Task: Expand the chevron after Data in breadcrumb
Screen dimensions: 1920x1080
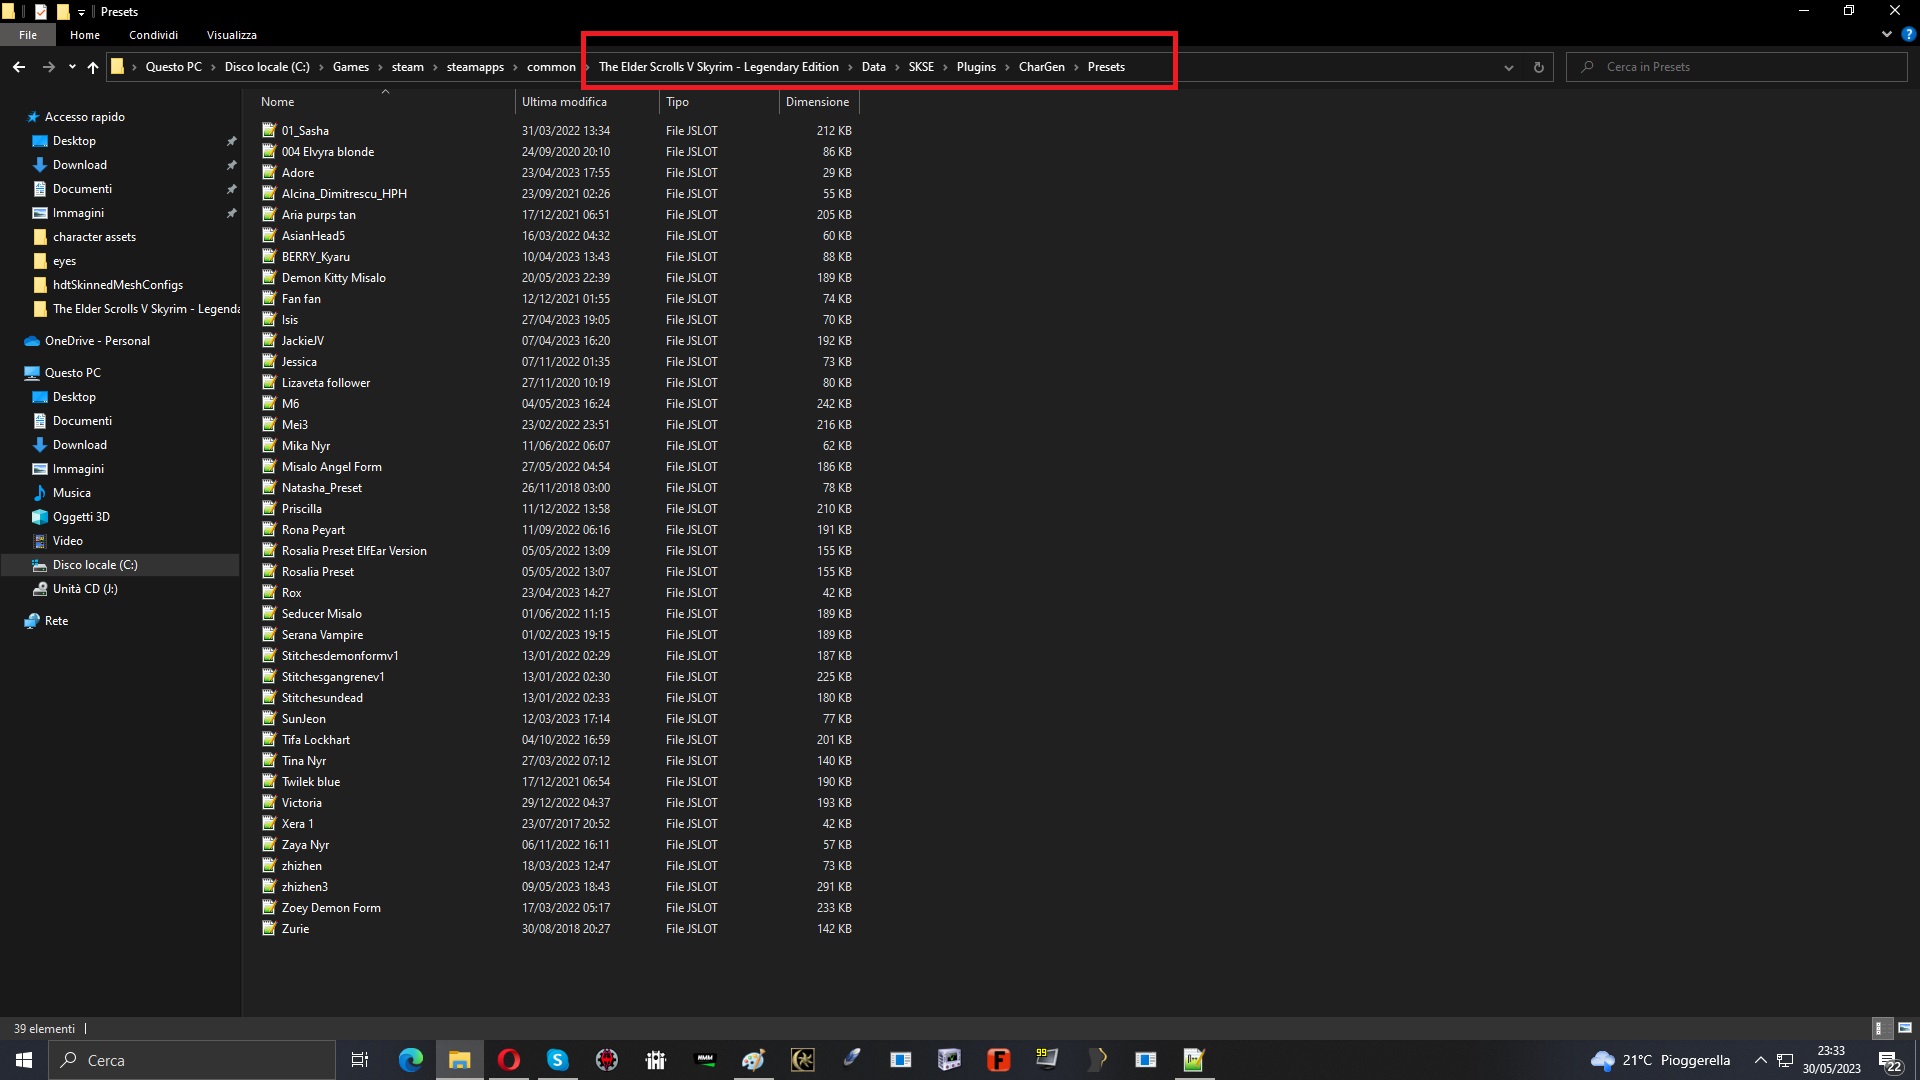Action: click(897, 67)
